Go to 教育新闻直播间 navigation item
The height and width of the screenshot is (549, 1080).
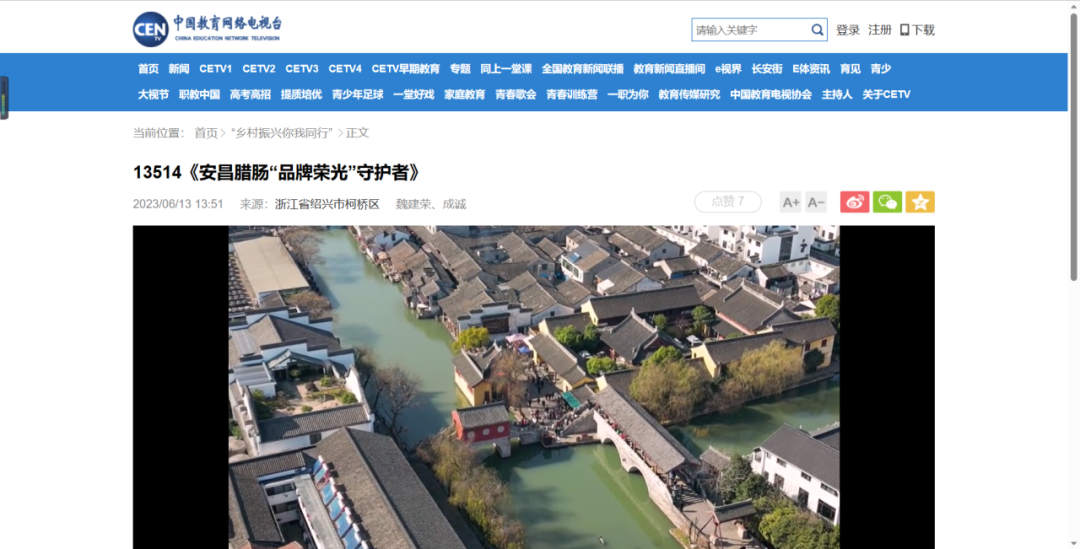(x=669, y=69)
